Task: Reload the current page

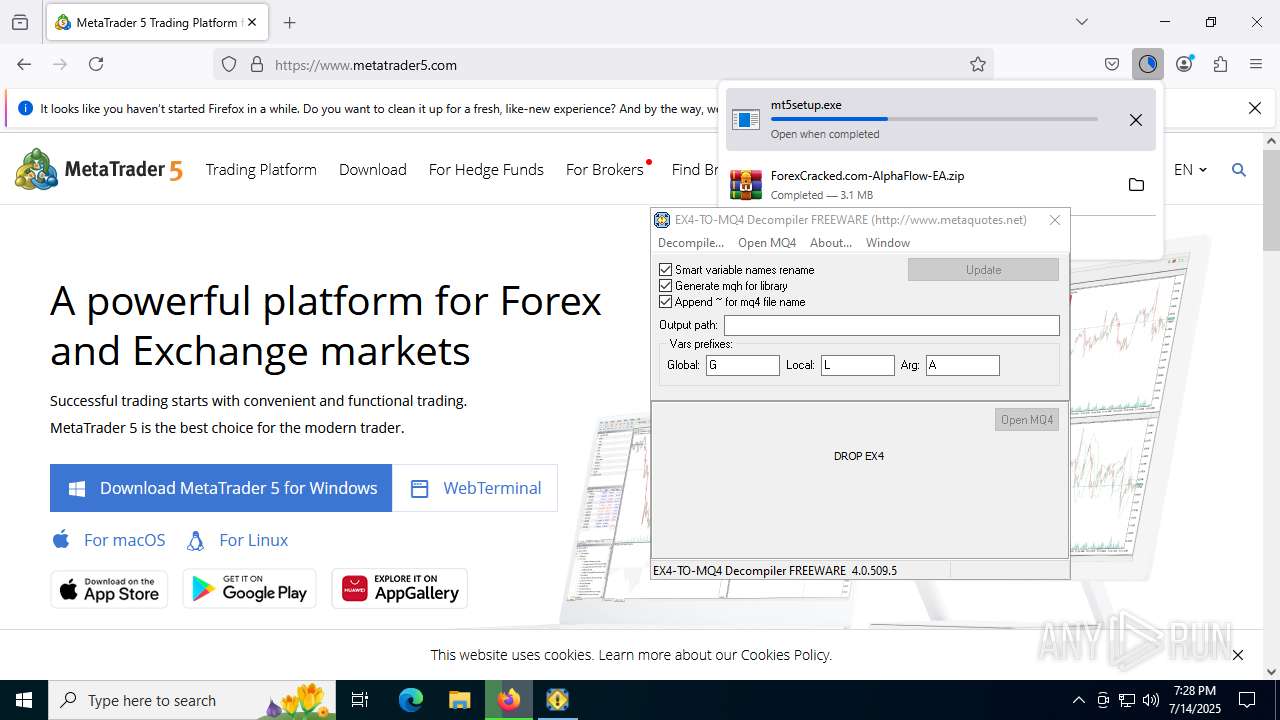Action: point(96,64)
